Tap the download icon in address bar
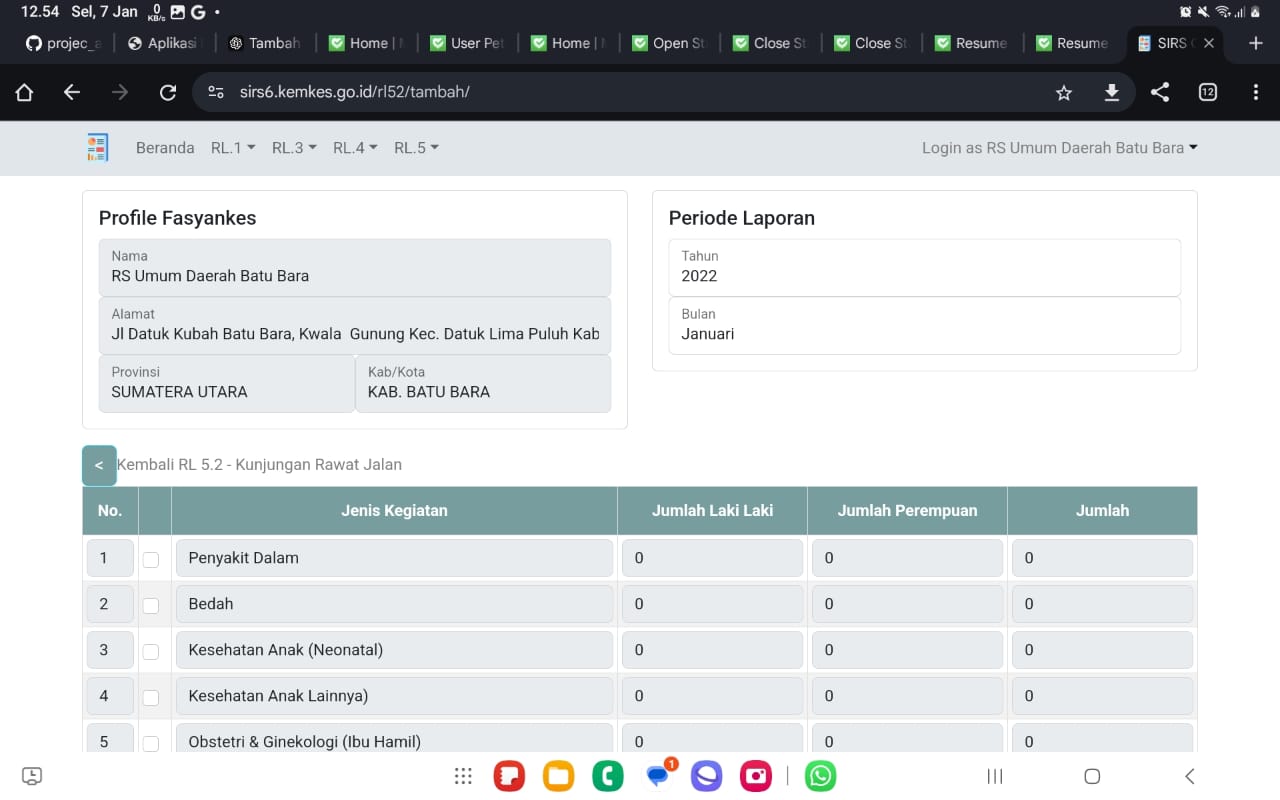The image size is (1280, 800). [x=1111, y=92]
